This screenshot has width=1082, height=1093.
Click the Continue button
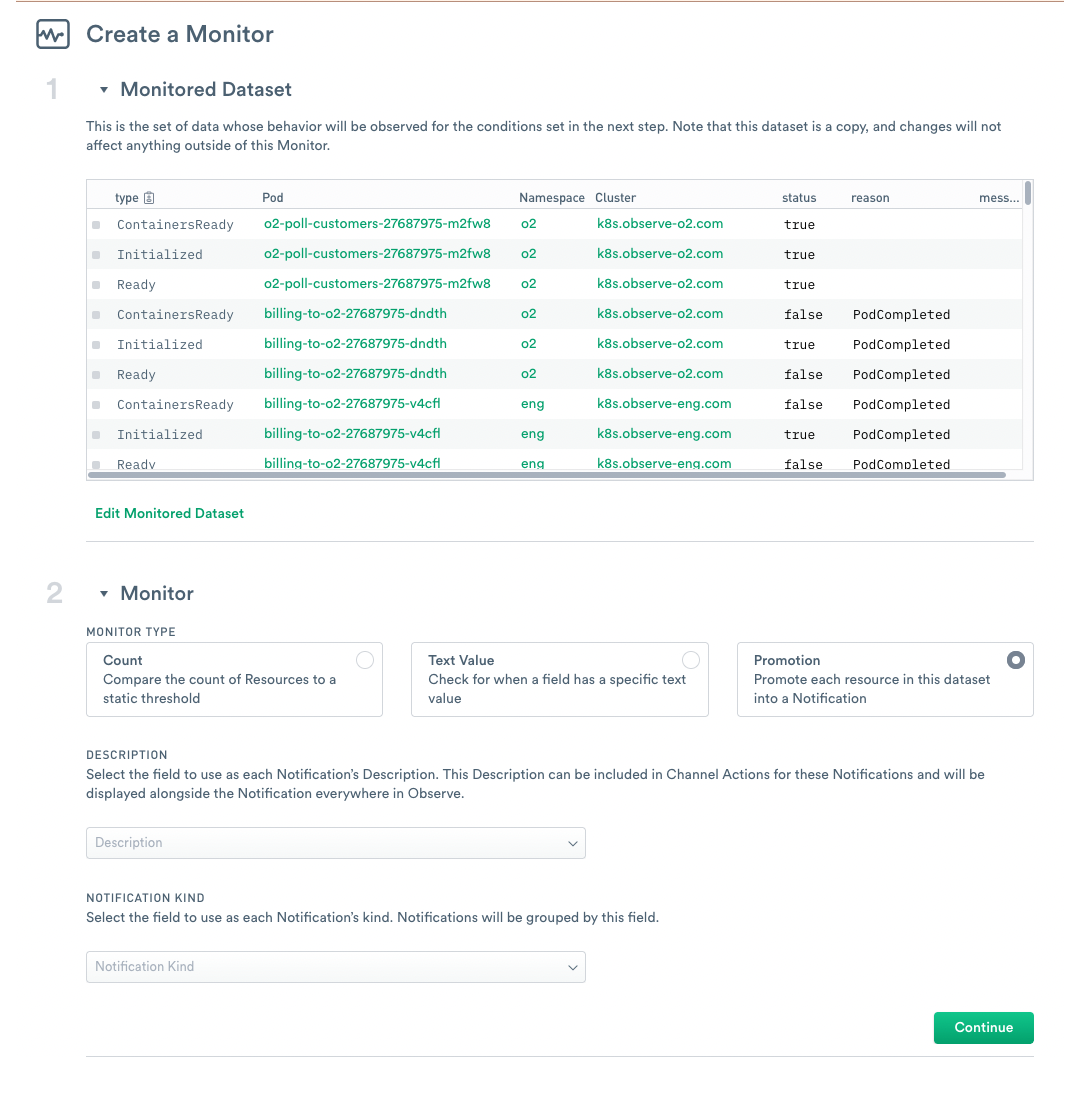click(984, 1028)
